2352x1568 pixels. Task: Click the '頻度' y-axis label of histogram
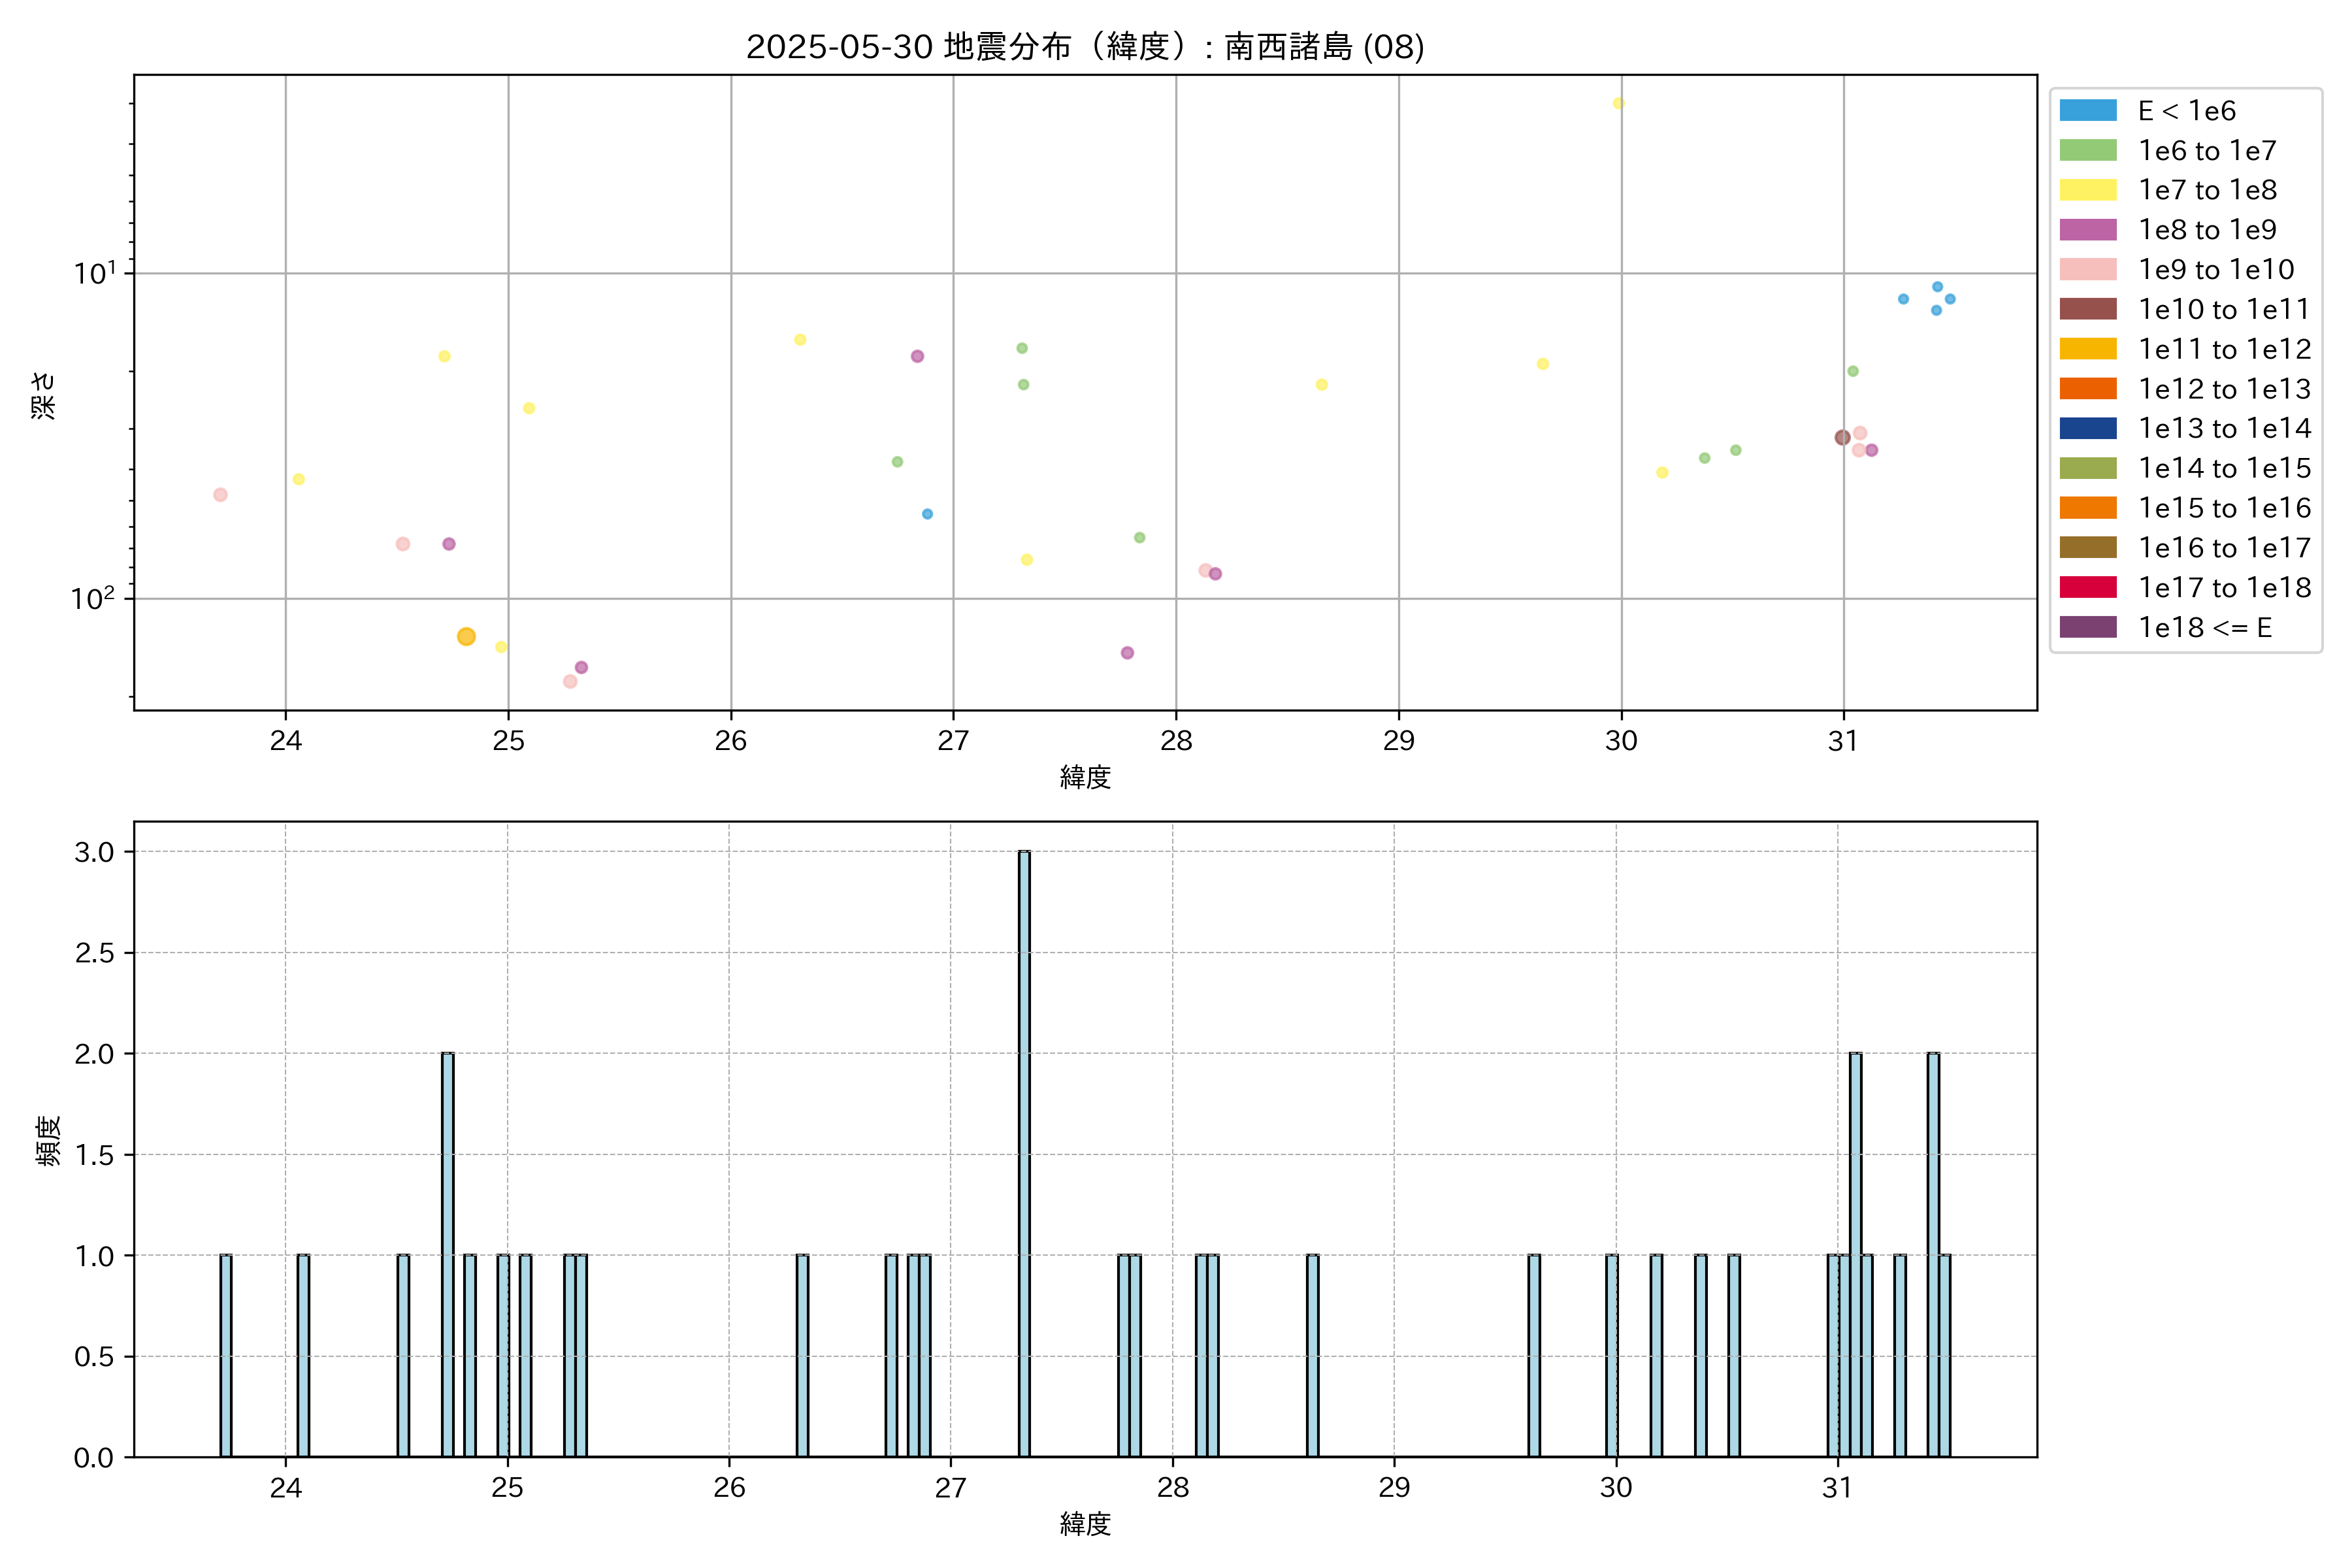point(47,1140)
